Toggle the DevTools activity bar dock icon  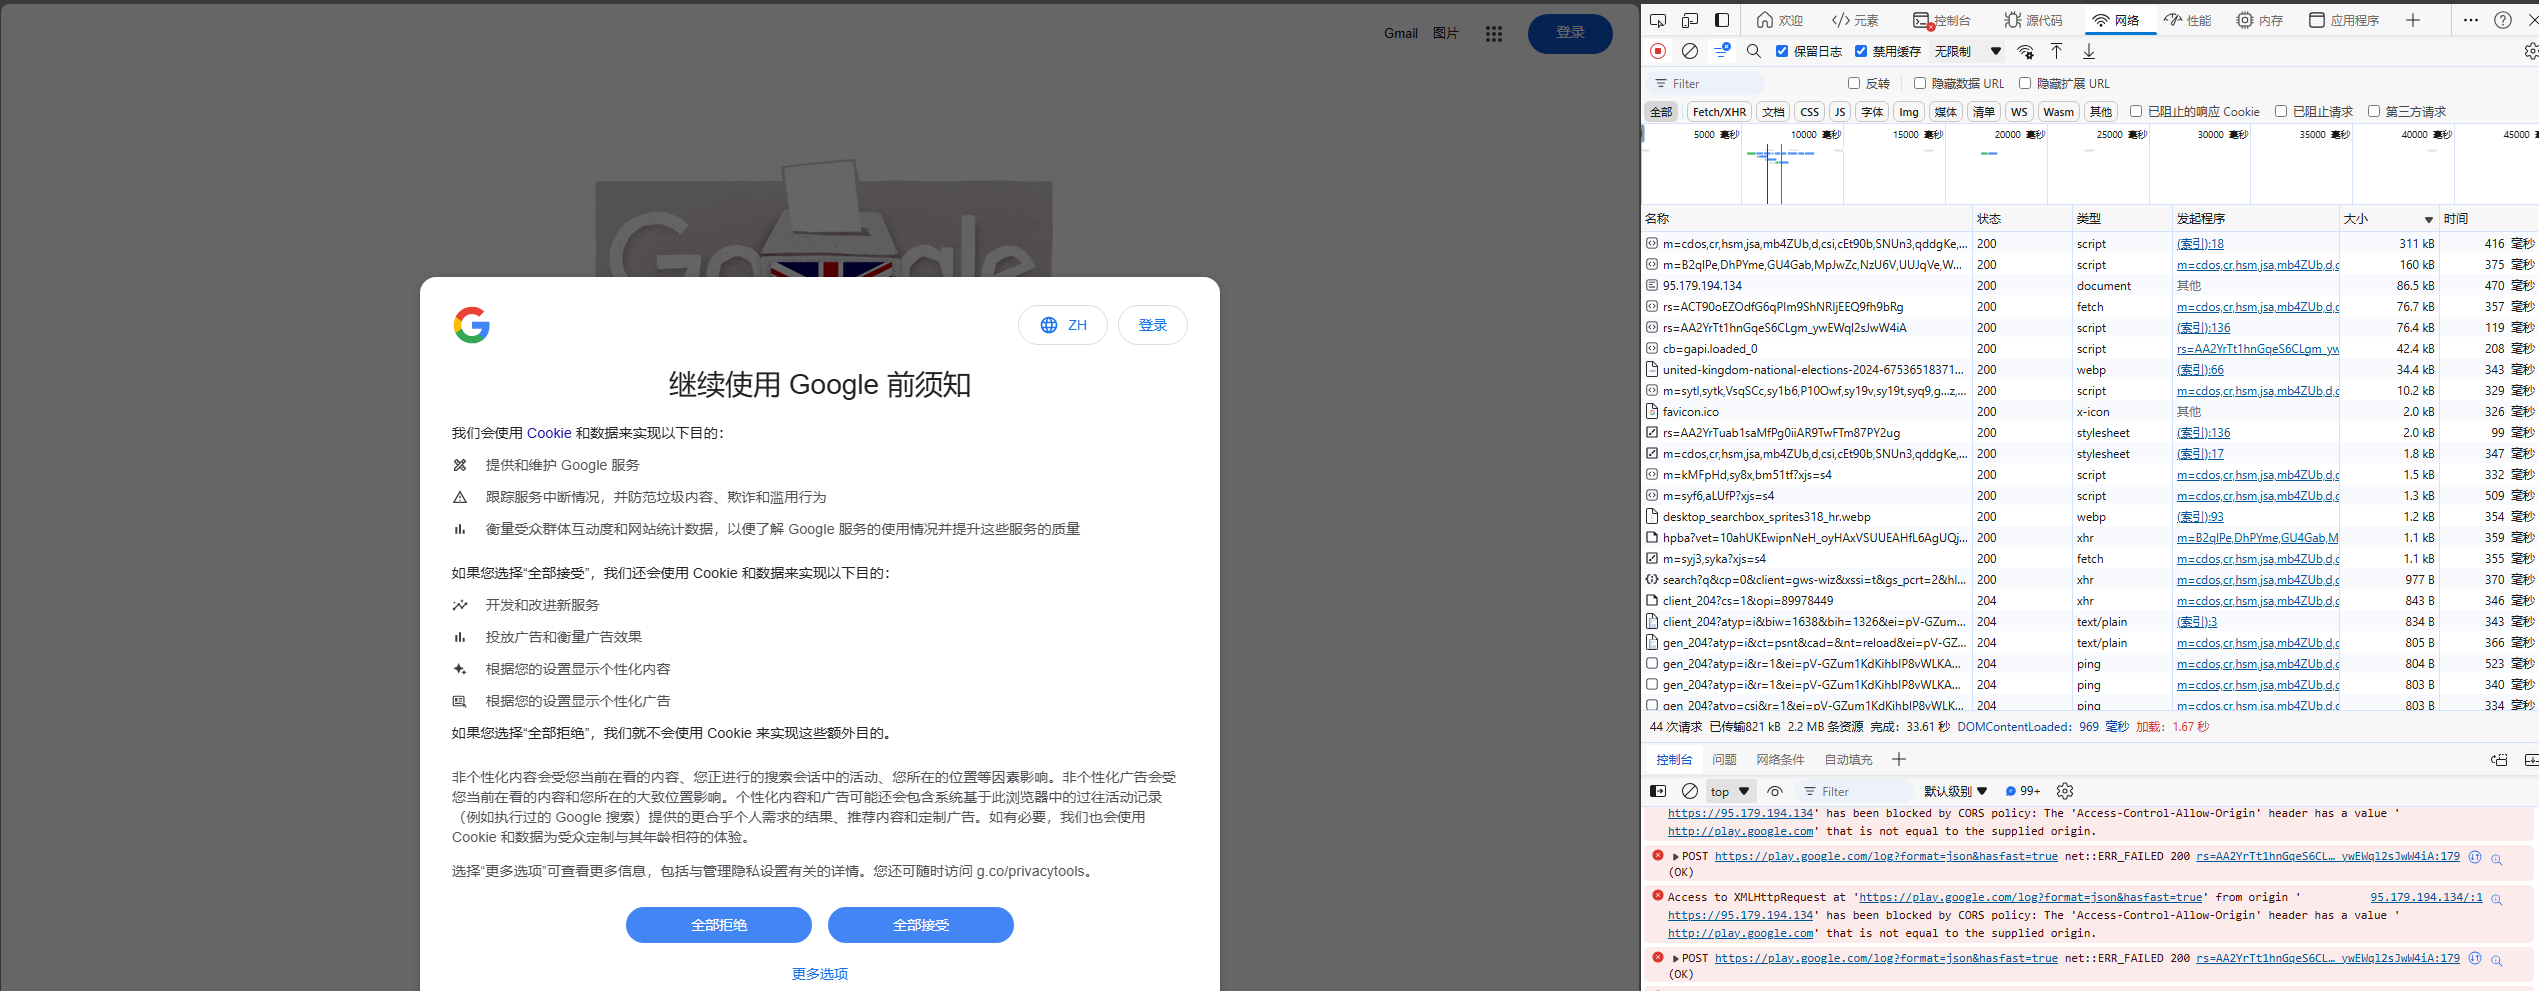click(1722, 20)
